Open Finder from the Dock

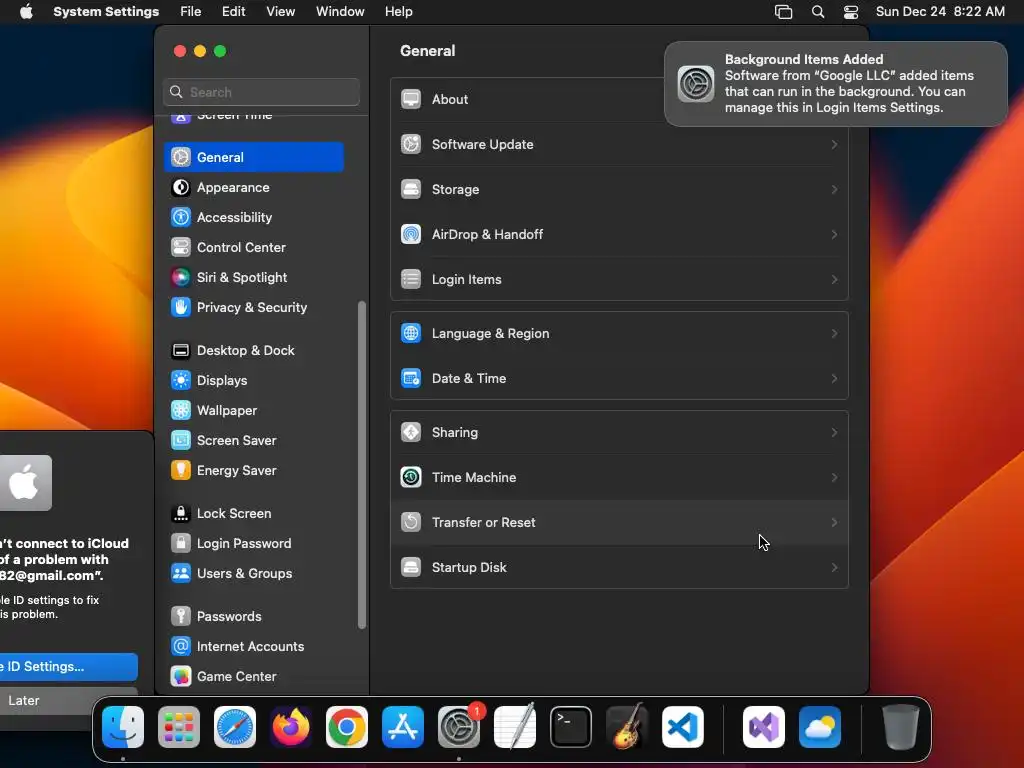pos(123,727)
